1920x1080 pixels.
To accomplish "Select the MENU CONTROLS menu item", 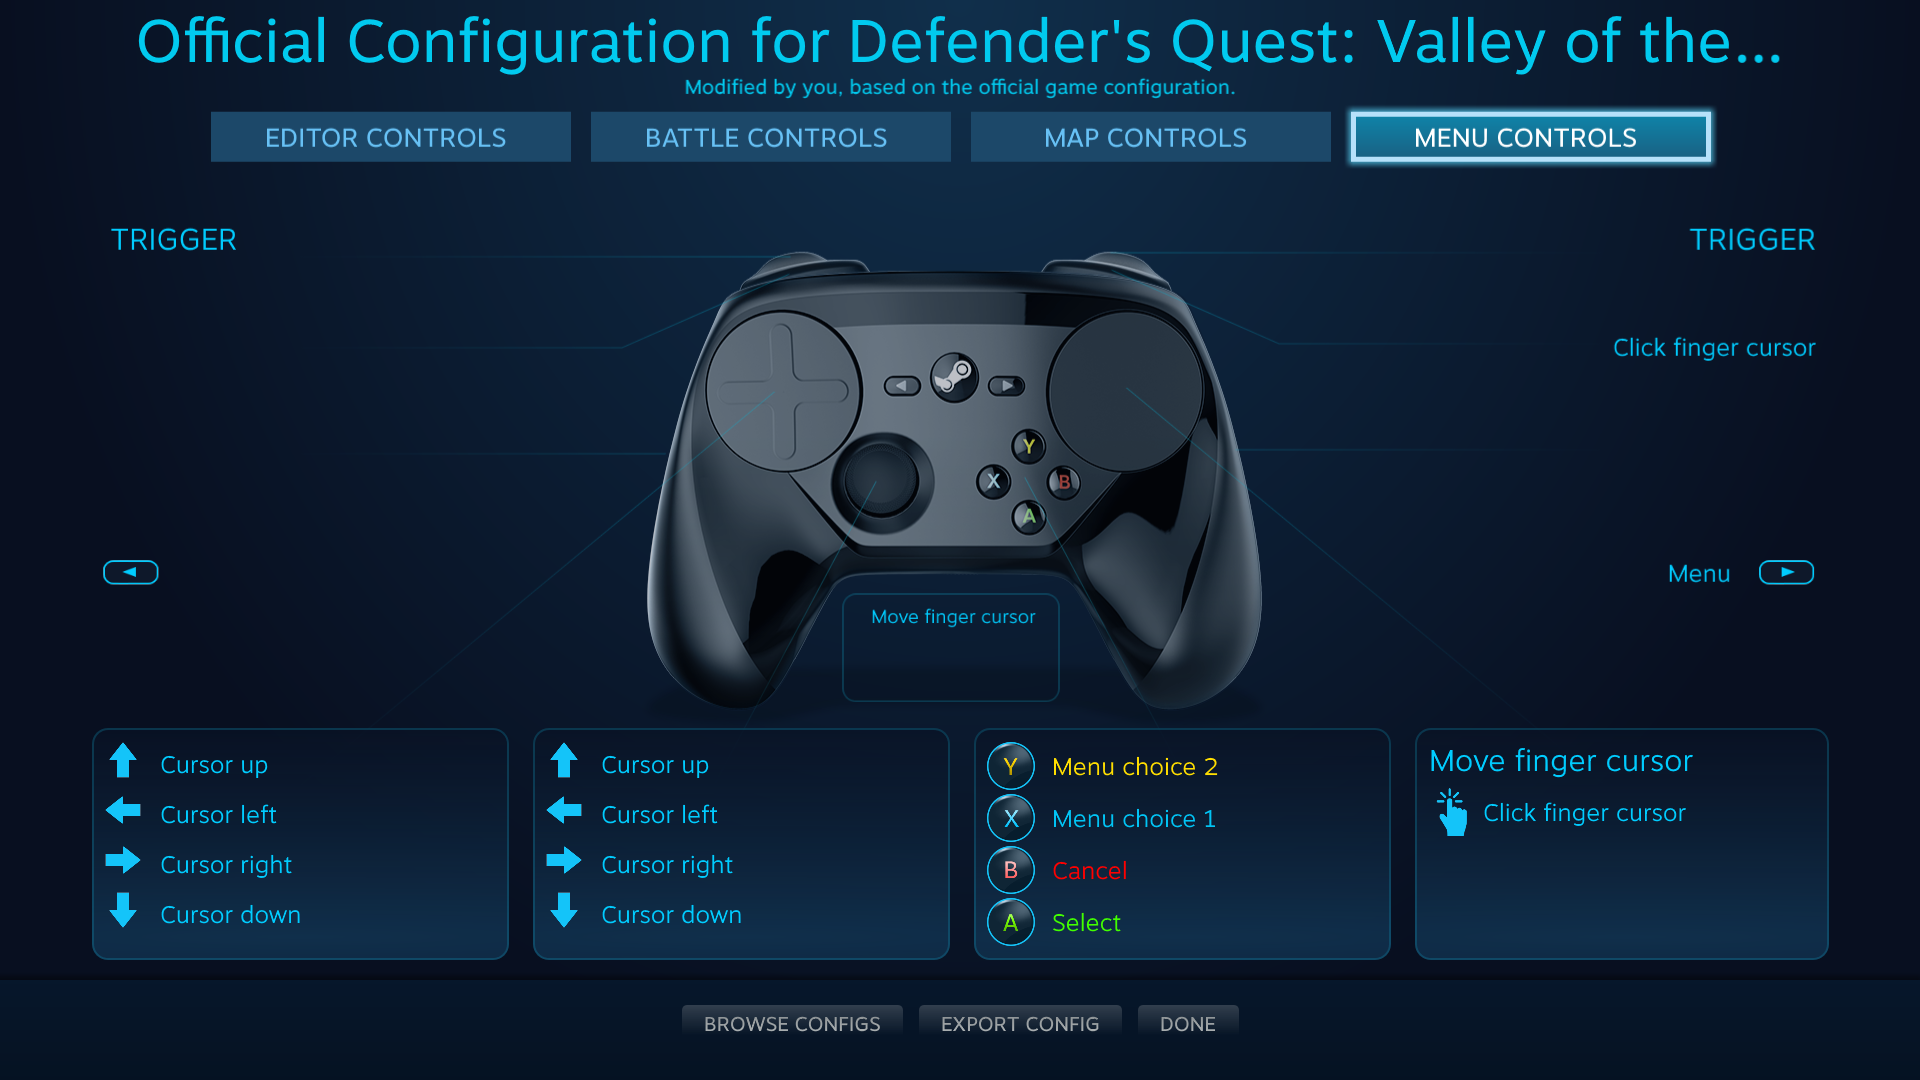I will click(x=1524, y=137).
